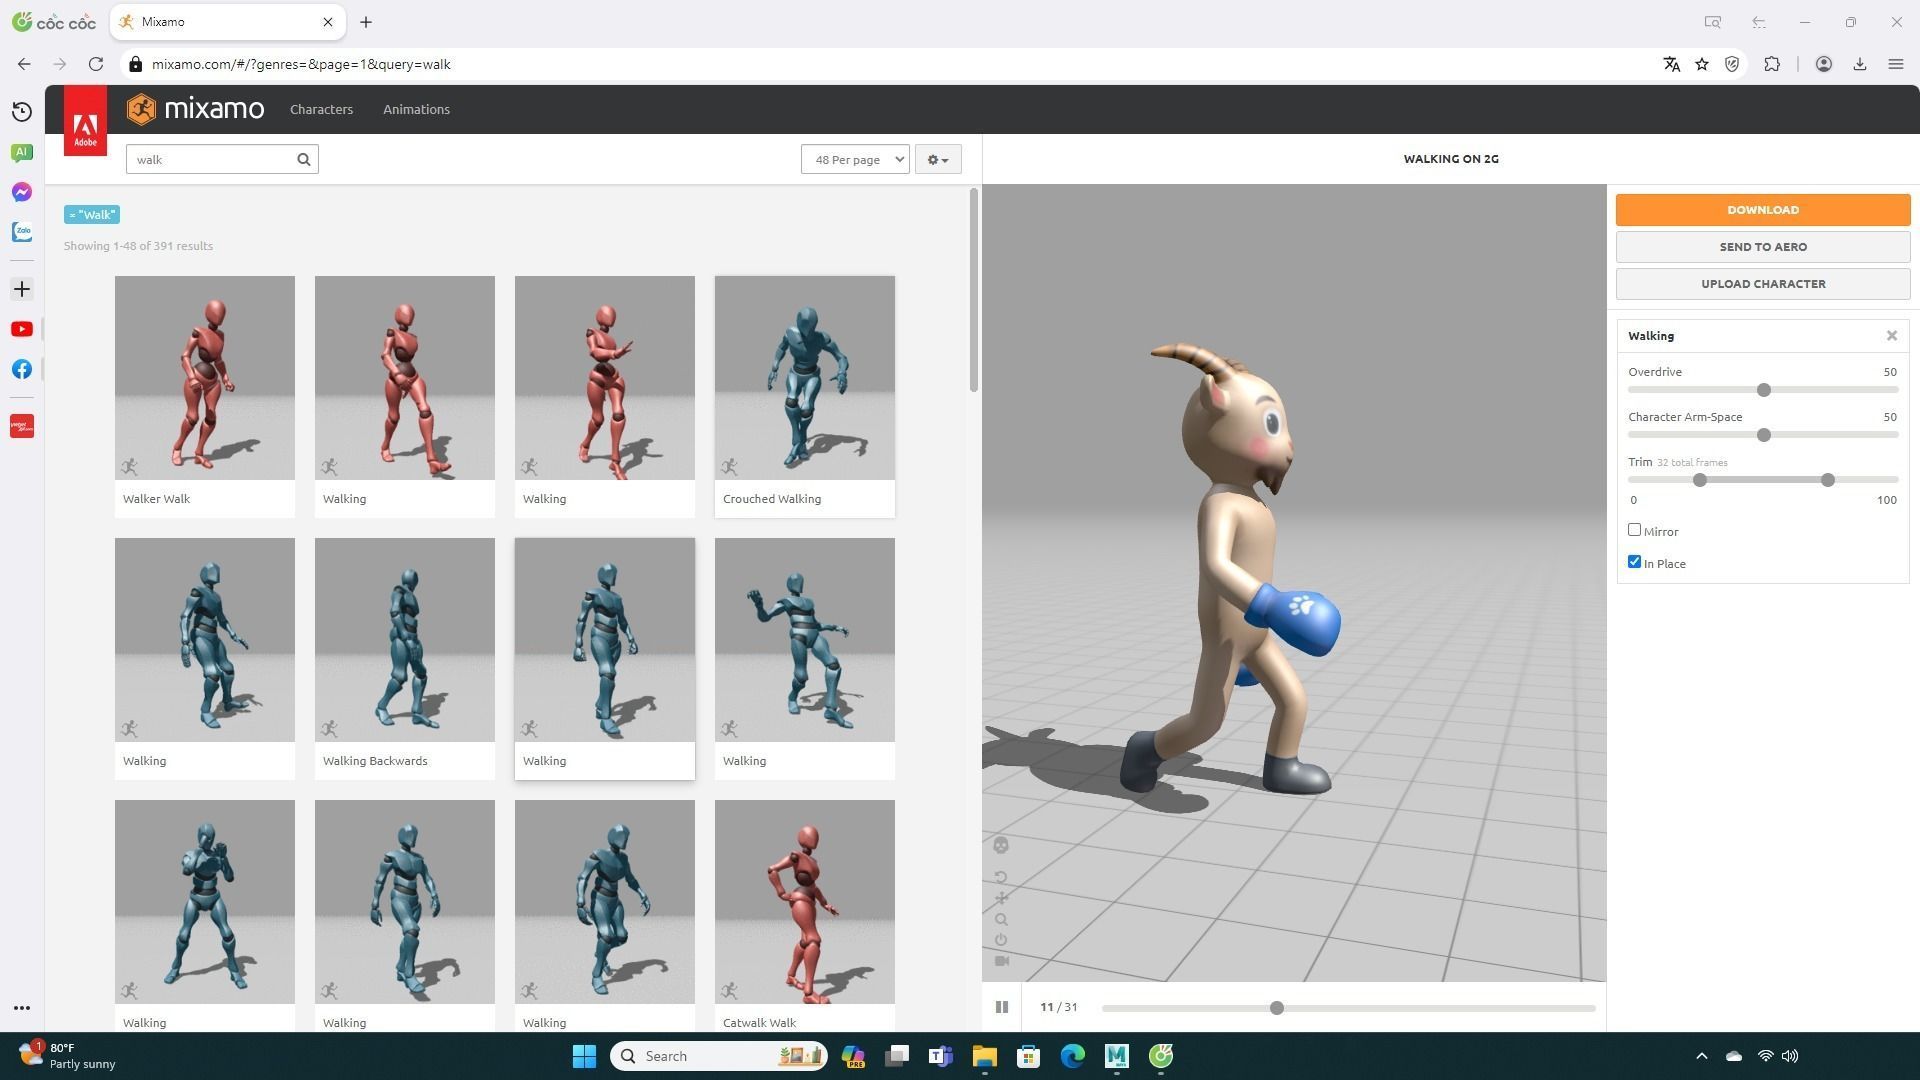Viewport: 1920px width, 1080px height.
Task: Click the animation list scrollbar
Action: (973, 291)
